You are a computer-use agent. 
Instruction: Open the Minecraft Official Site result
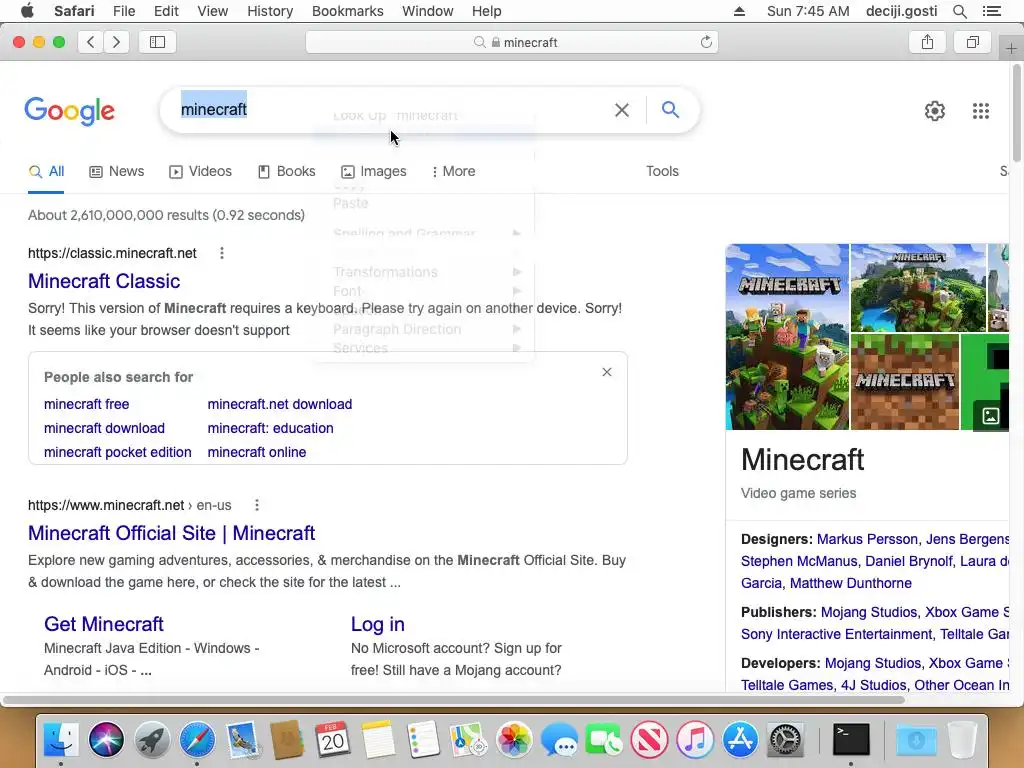pos(171,533)
